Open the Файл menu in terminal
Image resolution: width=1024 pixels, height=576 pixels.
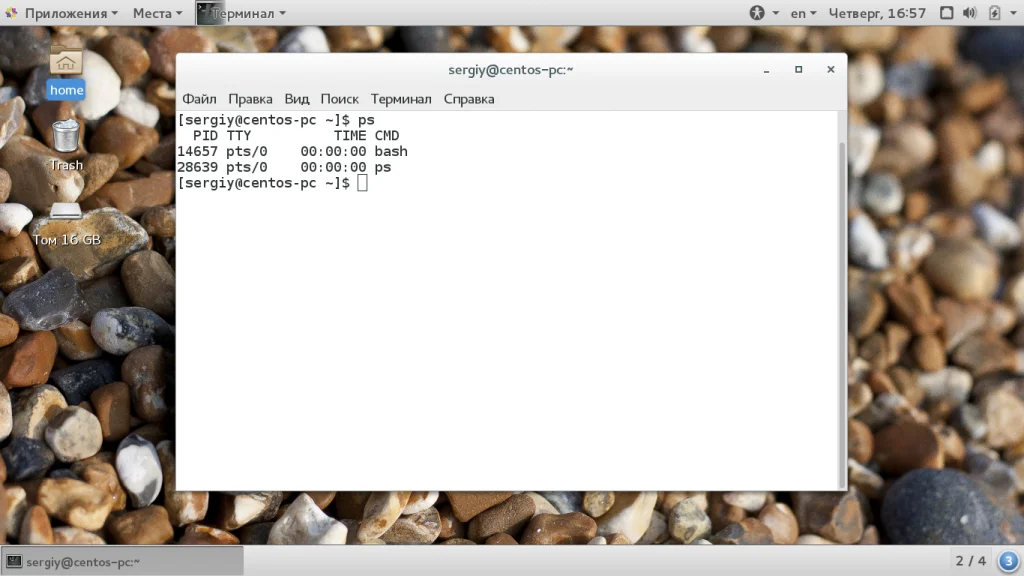pos(199,99)
